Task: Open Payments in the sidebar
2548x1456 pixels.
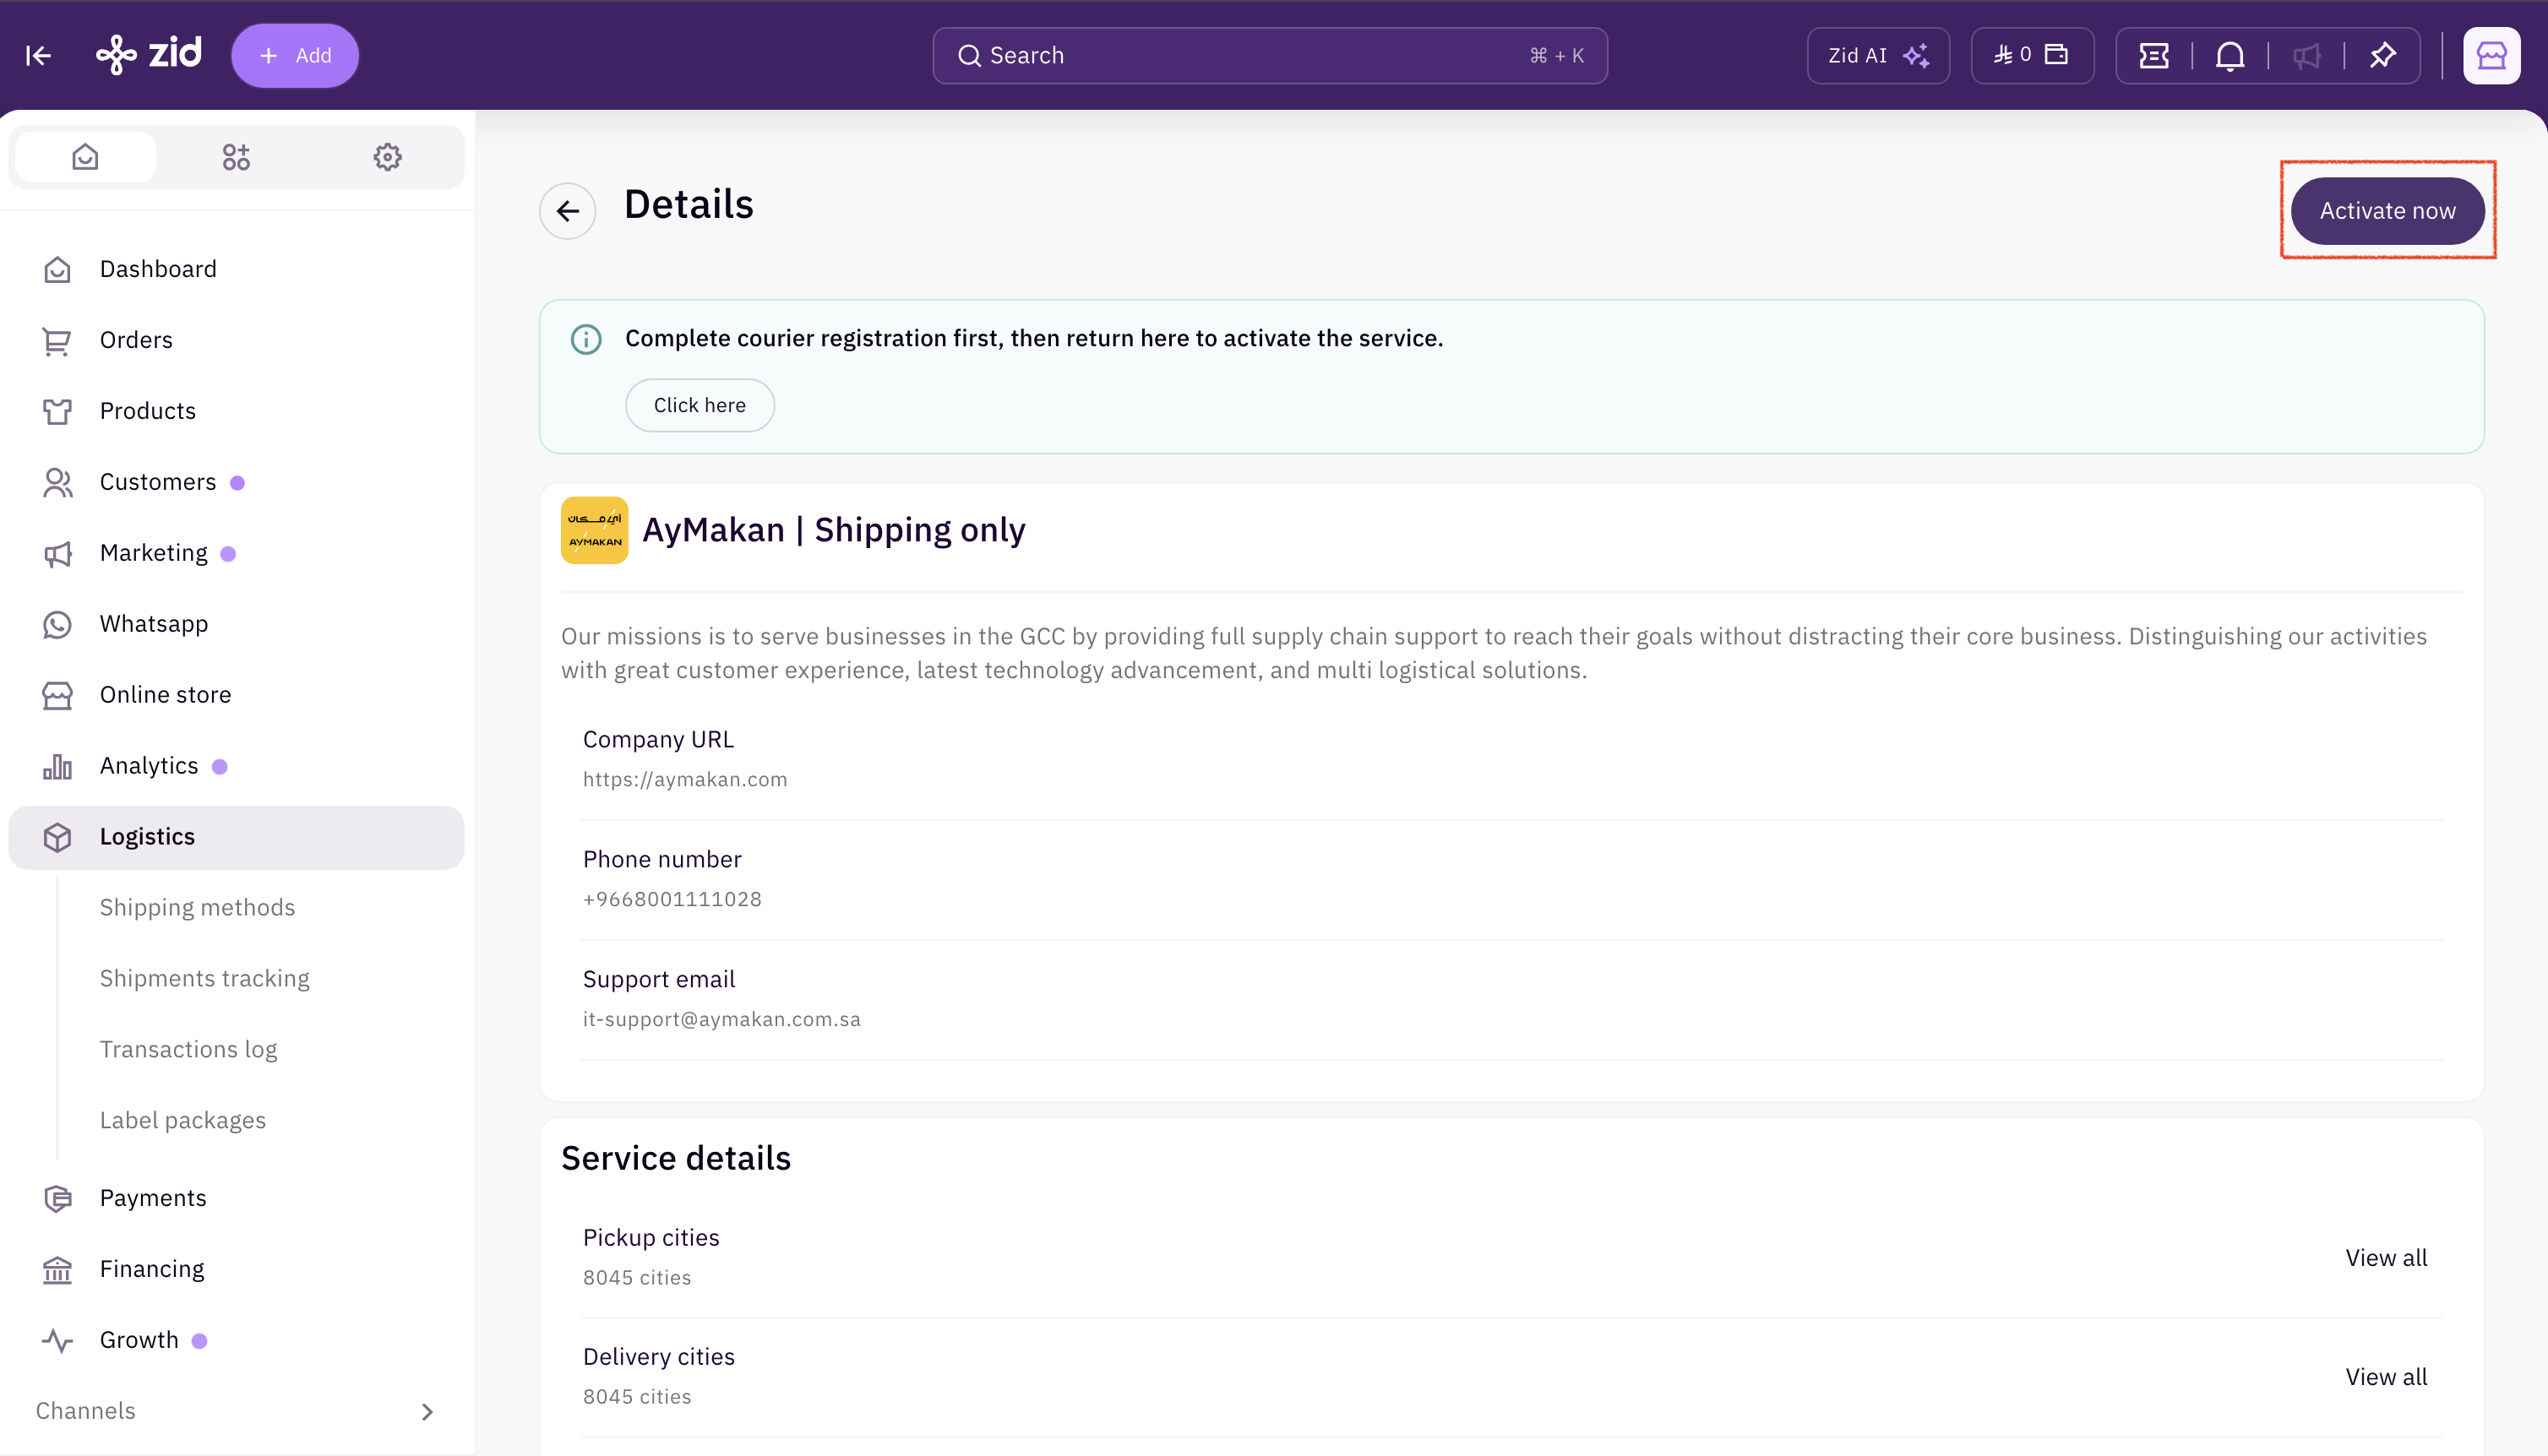Action: point(236,1198)
